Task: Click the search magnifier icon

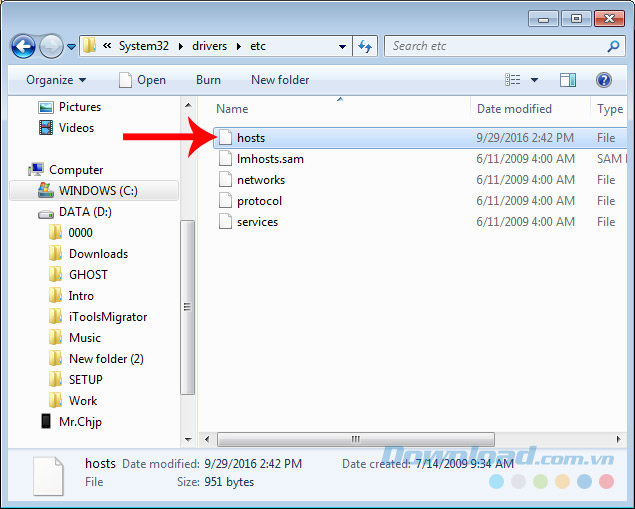Action: [614, 46]
